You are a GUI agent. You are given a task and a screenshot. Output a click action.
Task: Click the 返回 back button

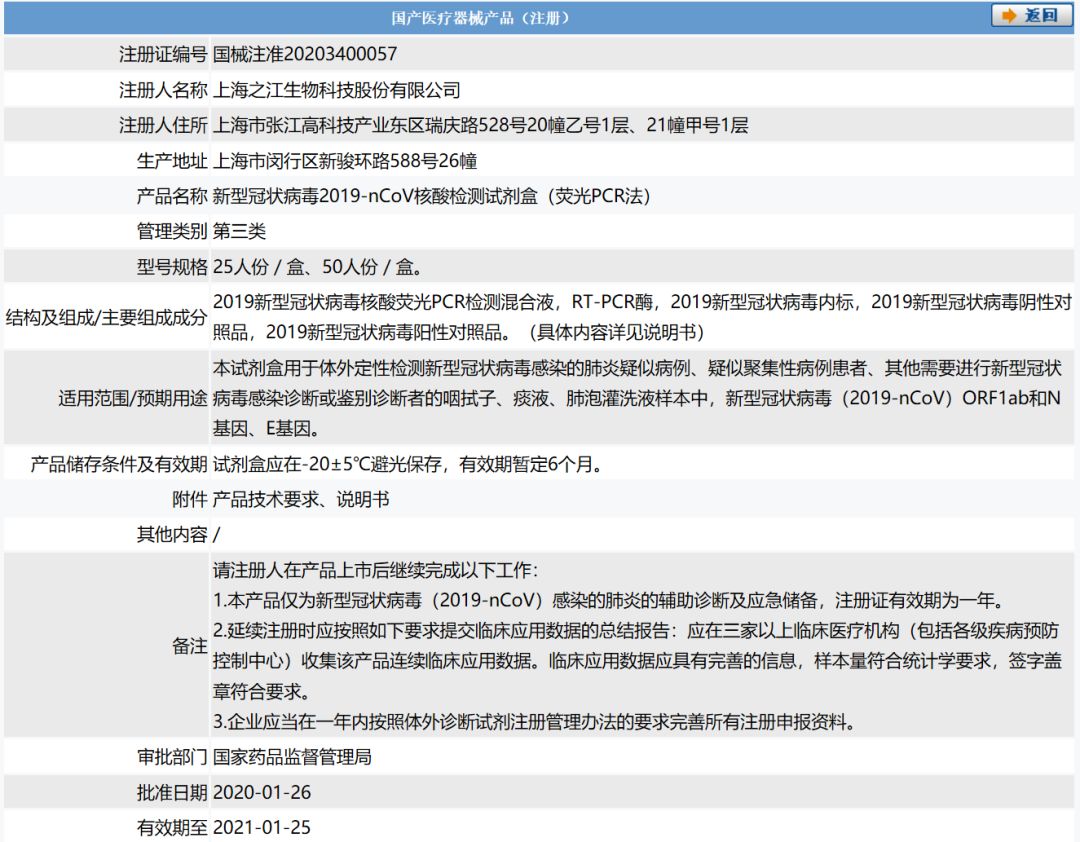pyautogui.click(x=1033, y=16)
